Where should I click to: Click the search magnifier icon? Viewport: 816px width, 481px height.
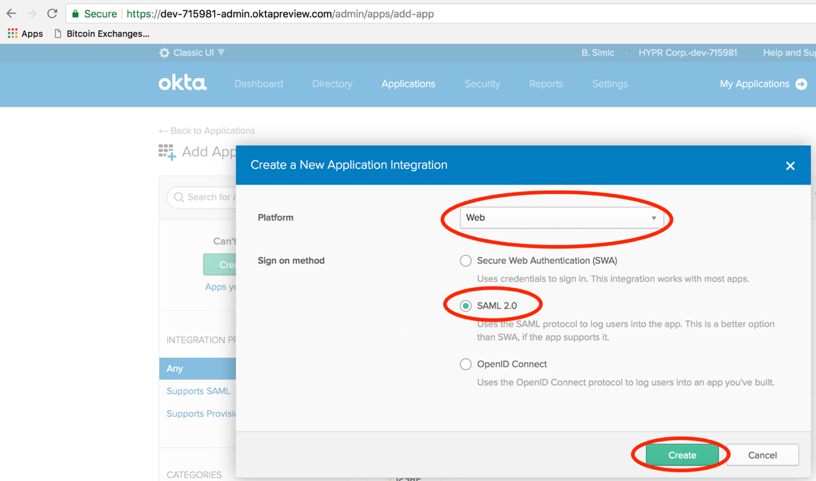pyautogui.click(x=178, y=197)
